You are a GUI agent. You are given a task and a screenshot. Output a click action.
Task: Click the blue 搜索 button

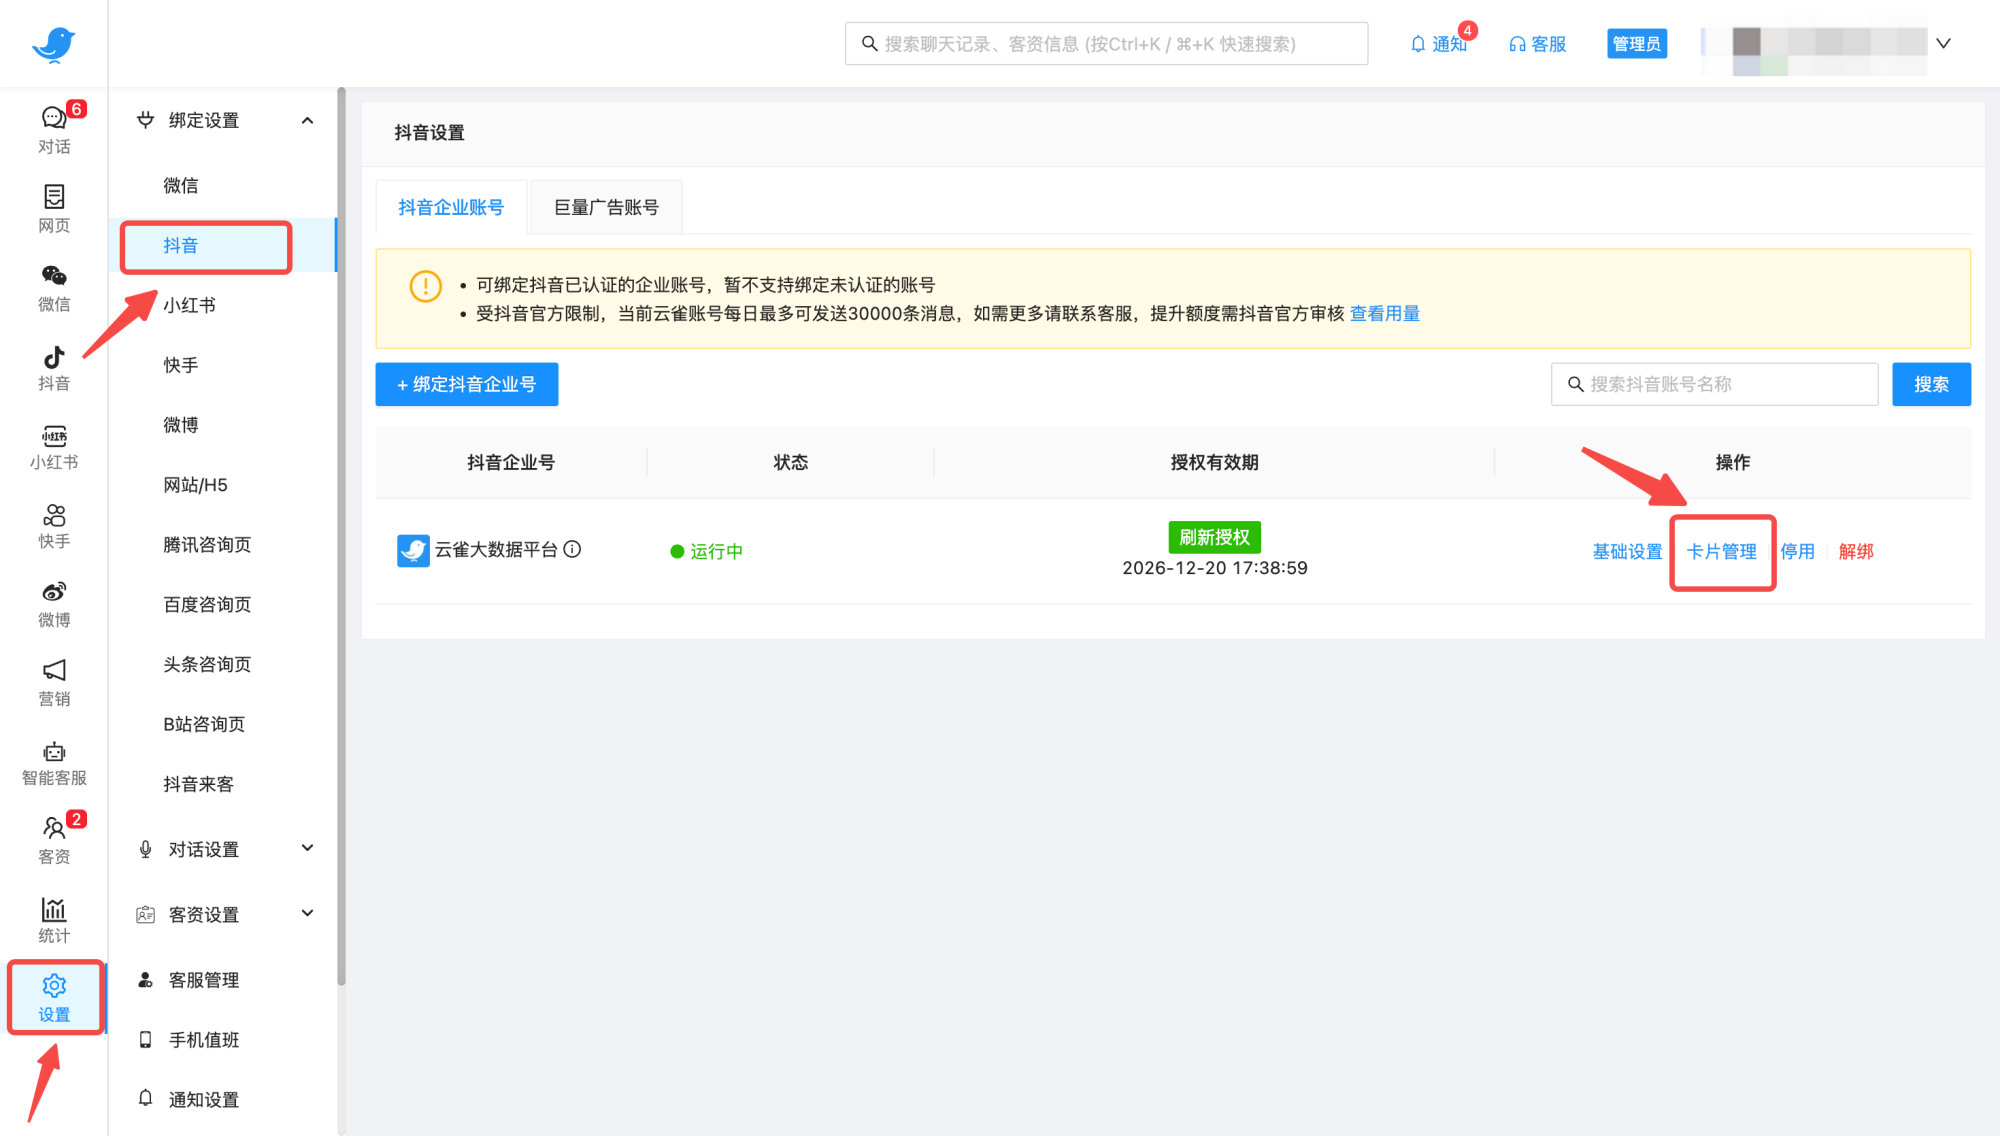pyautogui.click(x=1931, y=384)
